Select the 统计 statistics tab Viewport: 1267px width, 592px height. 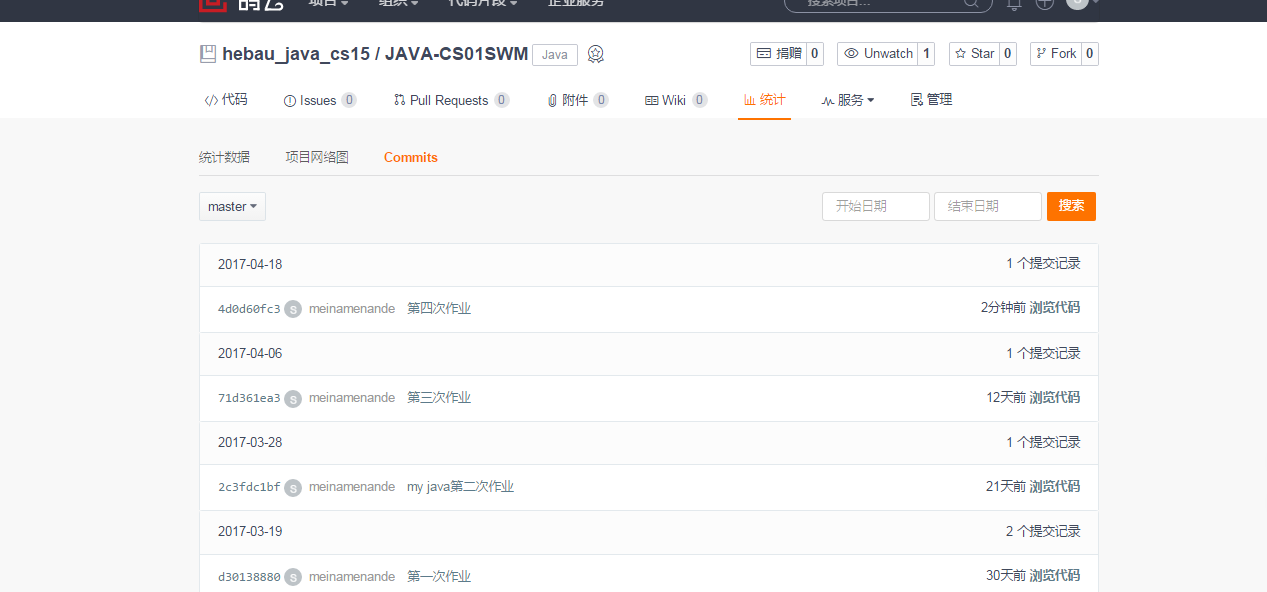click(764, 100)
